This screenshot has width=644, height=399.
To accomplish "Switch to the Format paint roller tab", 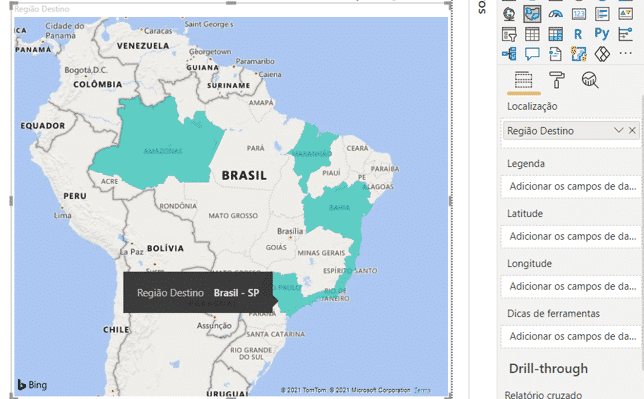I will click(557, 79).
